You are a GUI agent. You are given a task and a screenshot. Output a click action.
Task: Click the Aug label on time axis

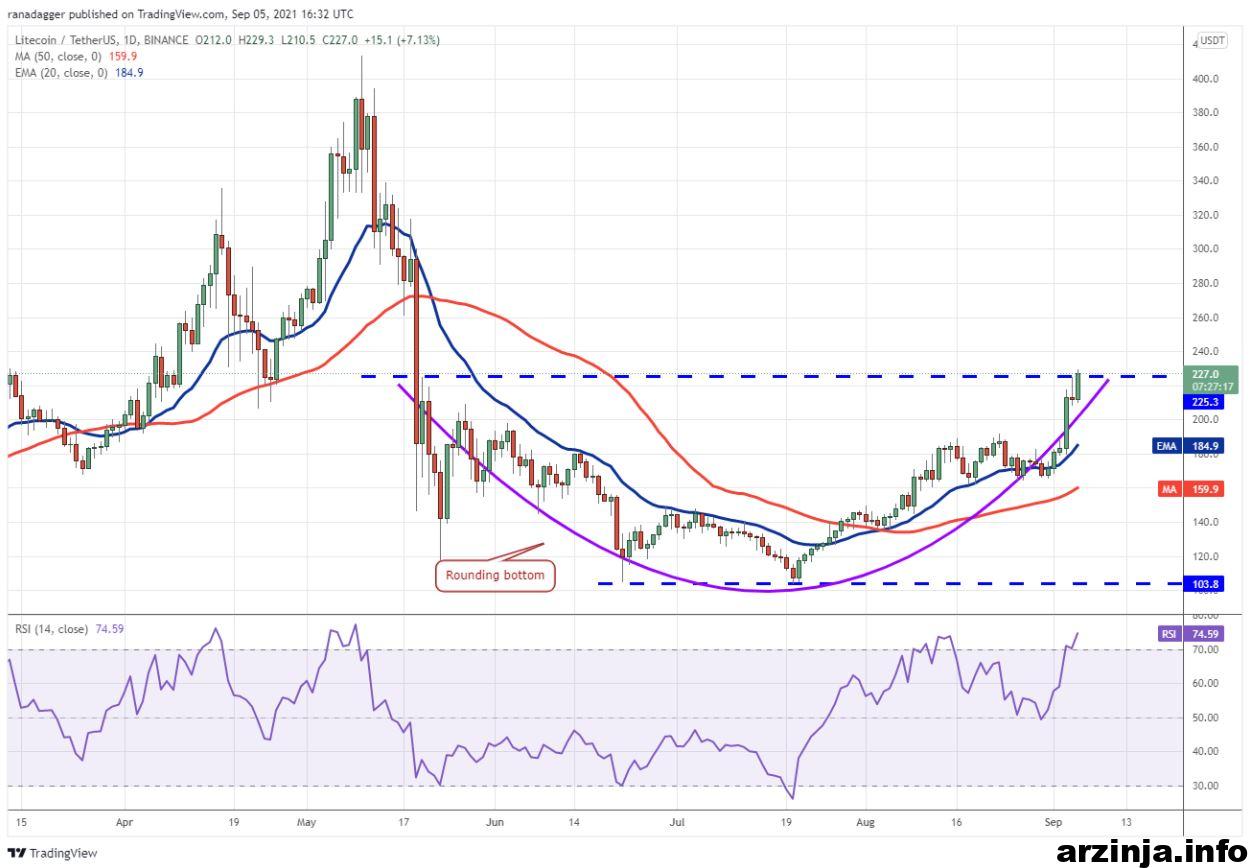coord(865,823)
